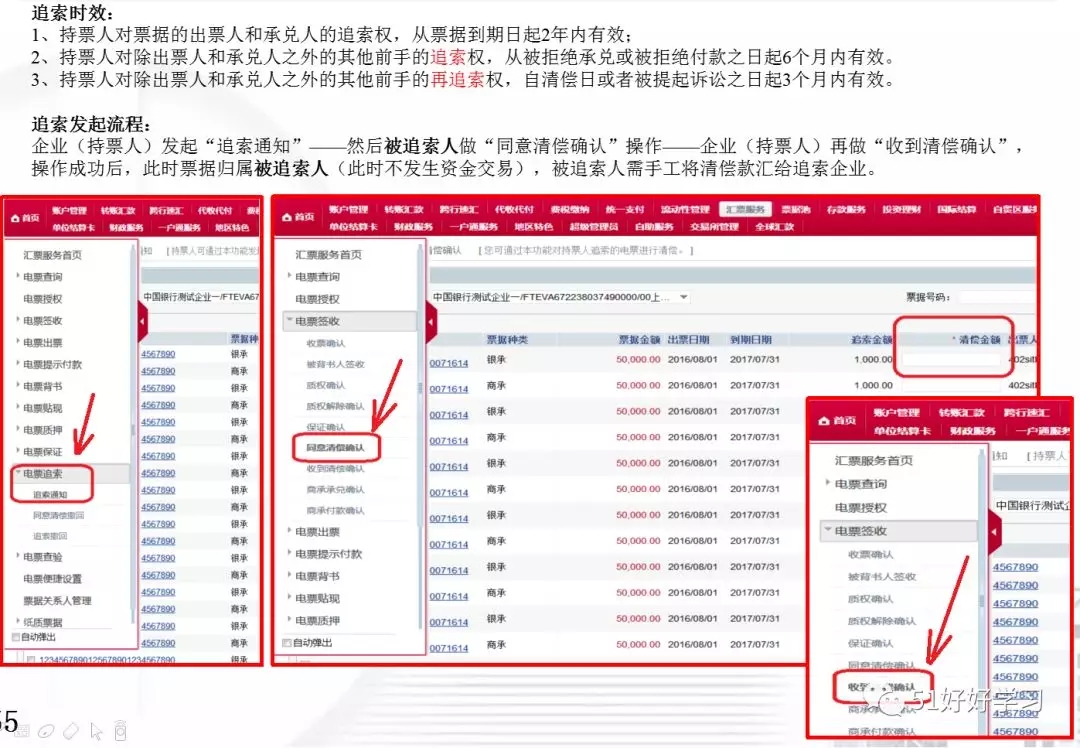This screenshot has height=748, width=1080.
Task: Select 商承承兑确认 in middle window sidebar
Action: click(335, 490)
